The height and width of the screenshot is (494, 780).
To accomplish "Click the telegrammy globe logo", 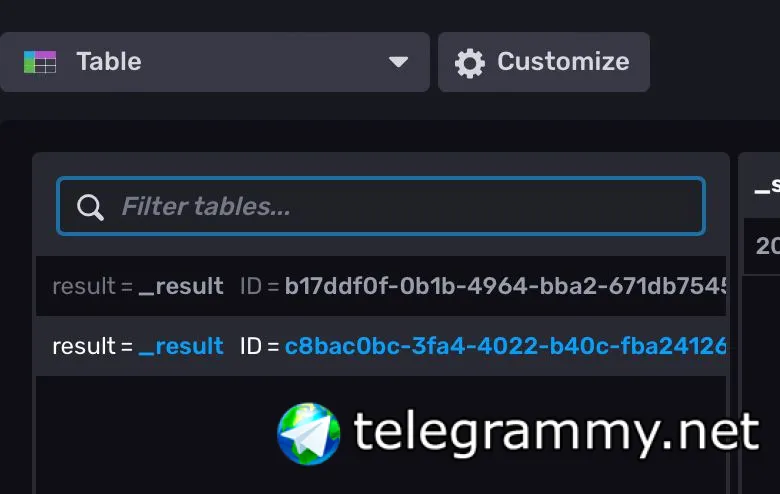I will pos(309,433).
